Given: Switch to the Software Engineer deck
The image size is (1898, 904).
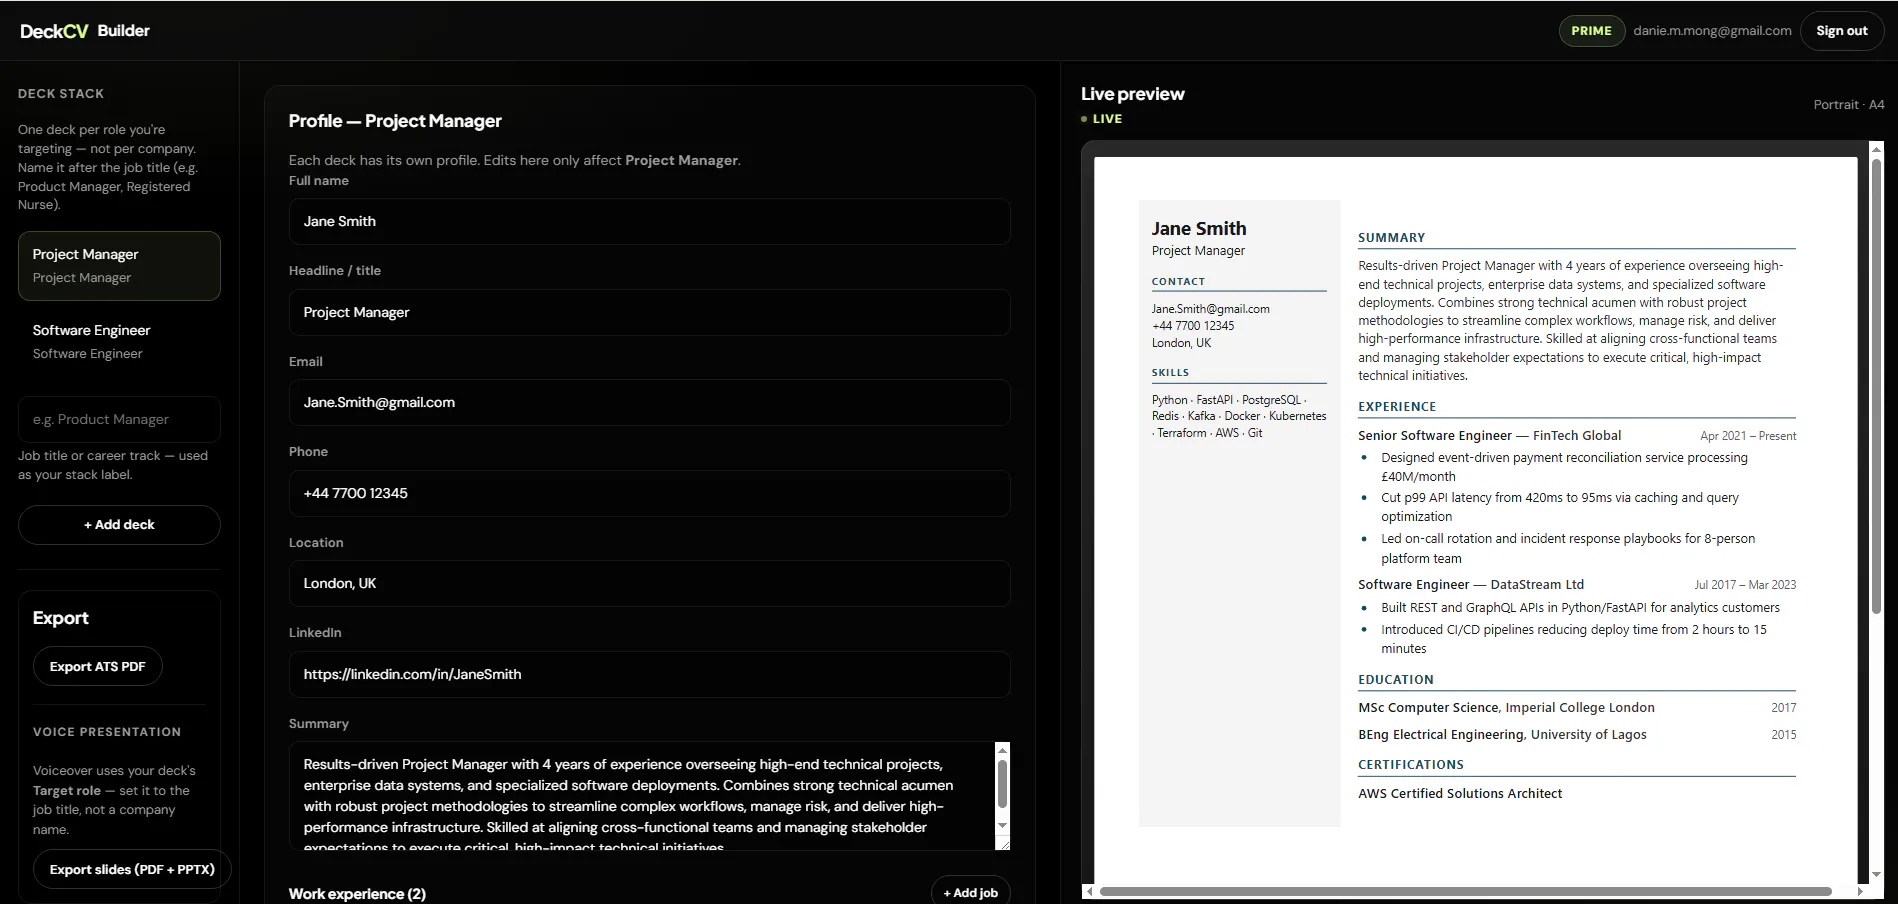Looking at the screenshot, I should (119, 342).
